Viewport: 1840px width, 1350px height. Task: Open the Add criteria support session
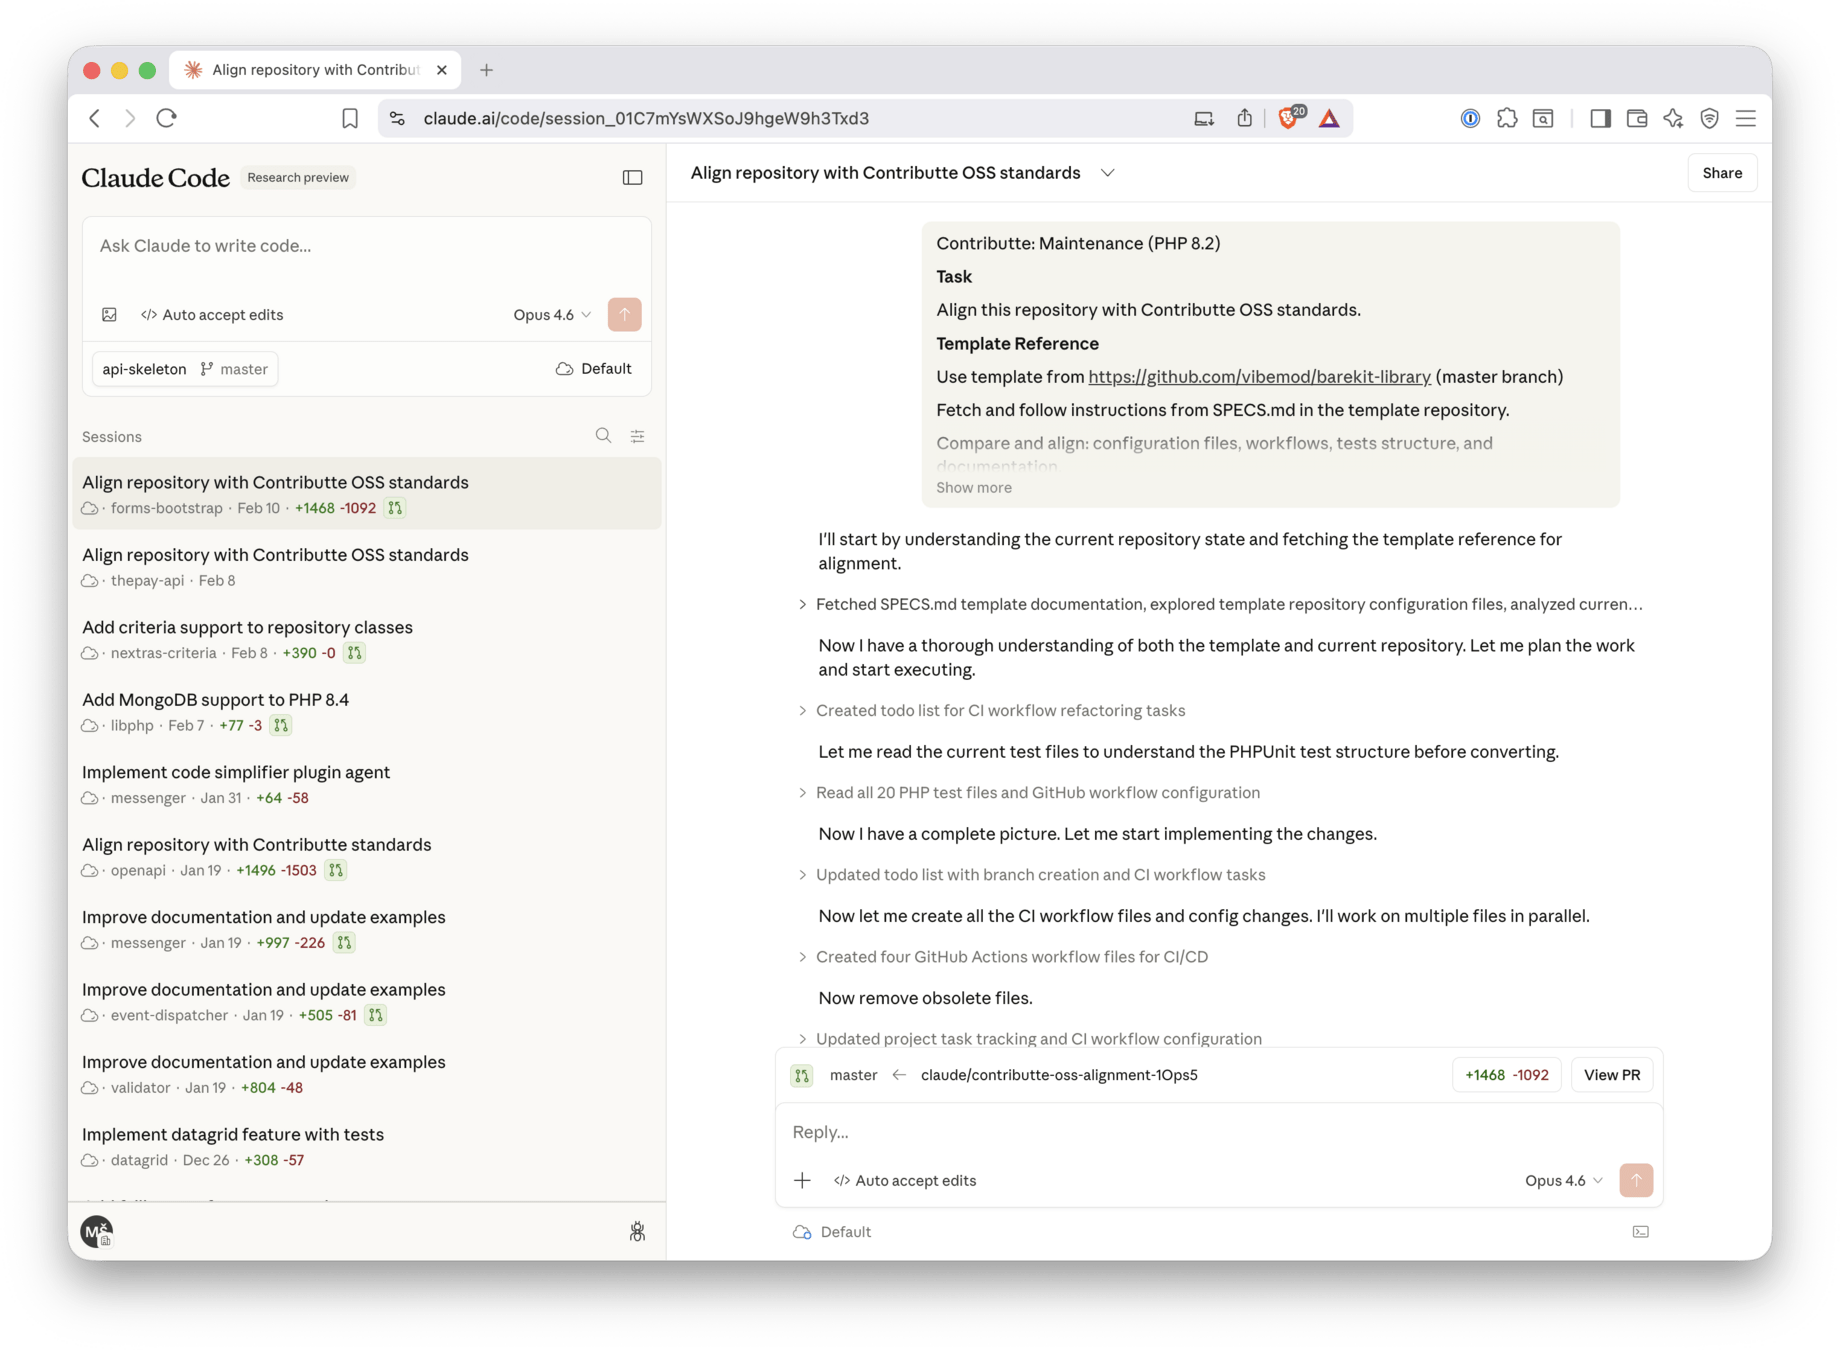point(367,639)
